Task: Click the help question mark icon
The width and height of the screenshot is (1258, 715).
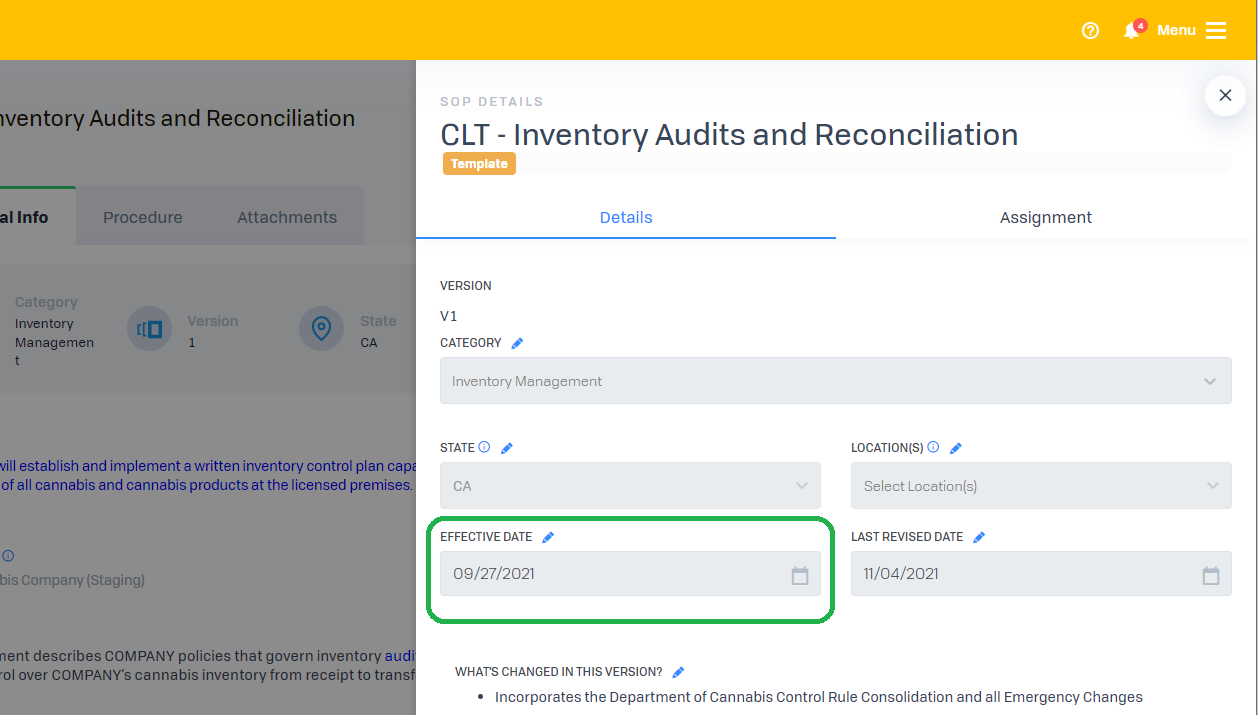Action: tap(1090, 31)
